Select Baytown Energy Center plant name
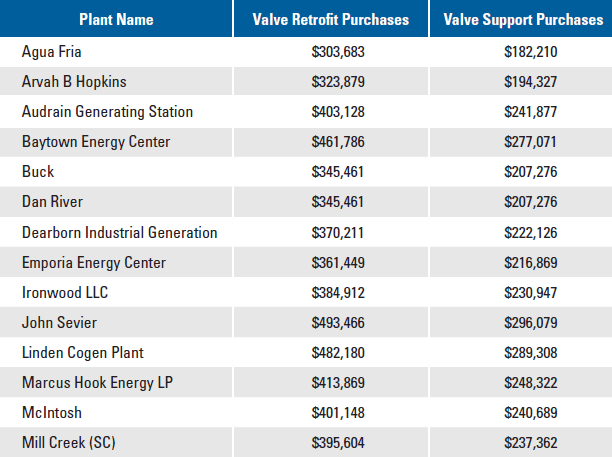This screenshot has width=612, height=457. coord(96,142)
